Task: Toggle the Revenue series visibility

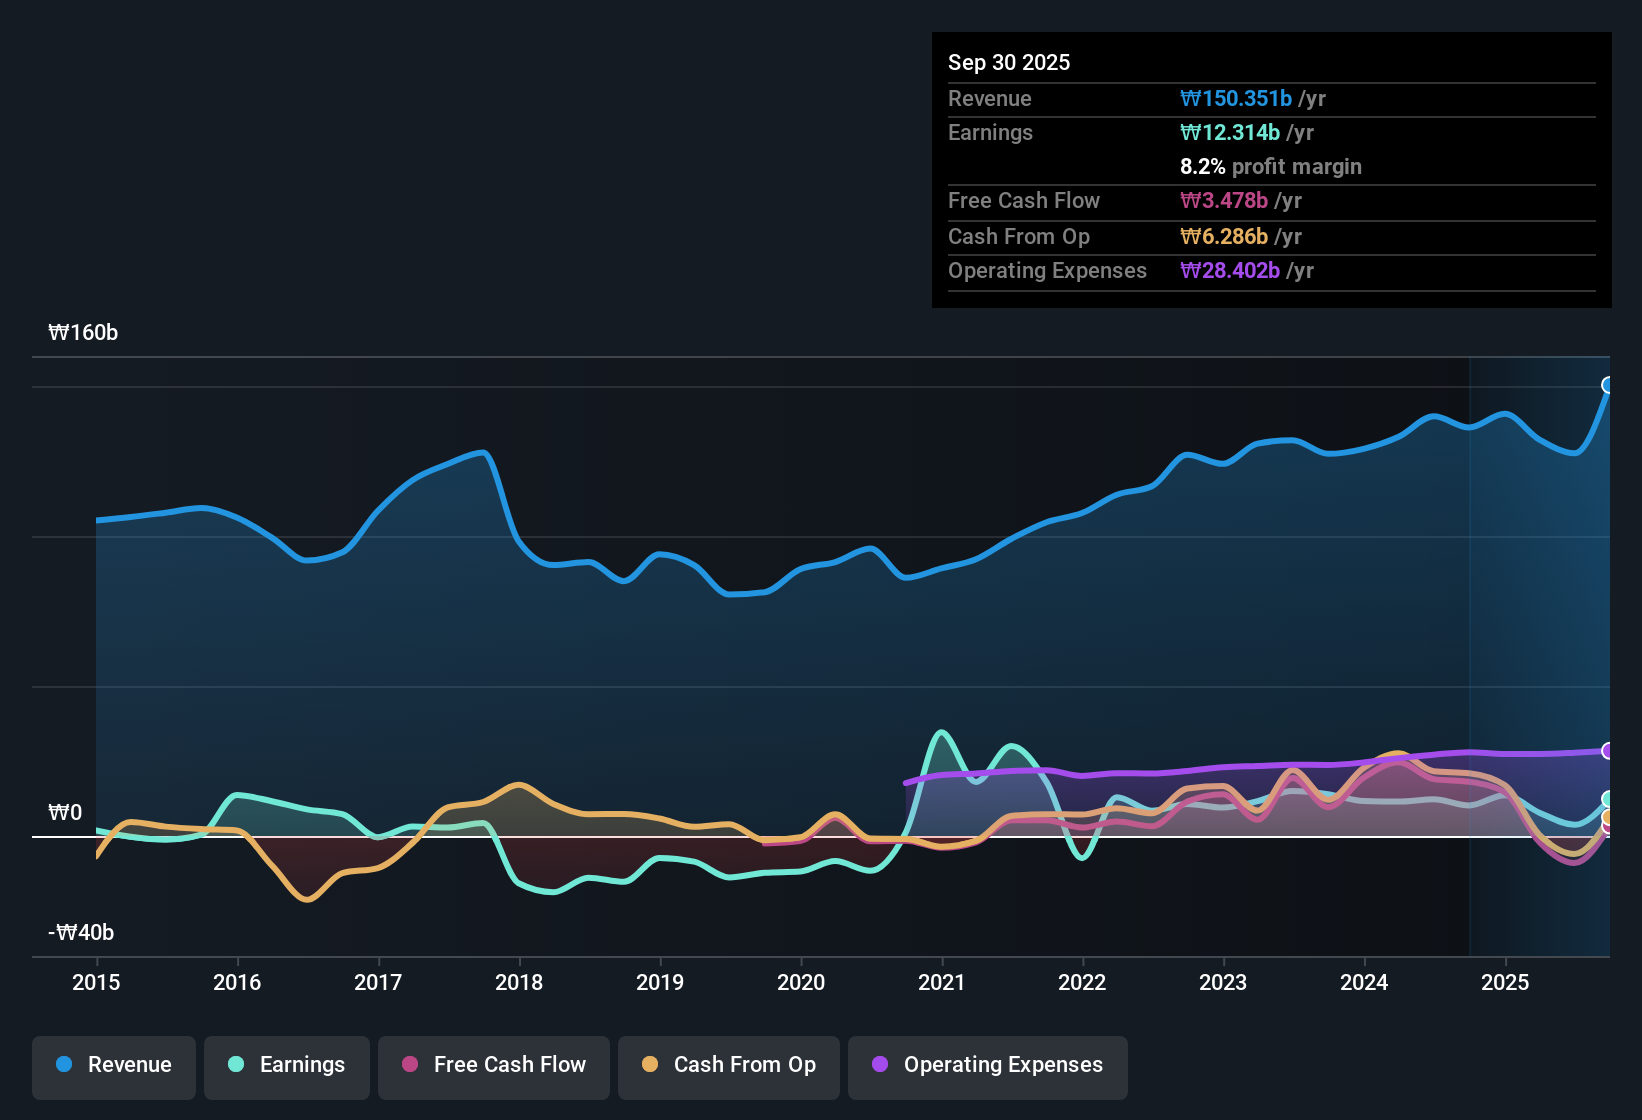Action: pos(113,1066)
